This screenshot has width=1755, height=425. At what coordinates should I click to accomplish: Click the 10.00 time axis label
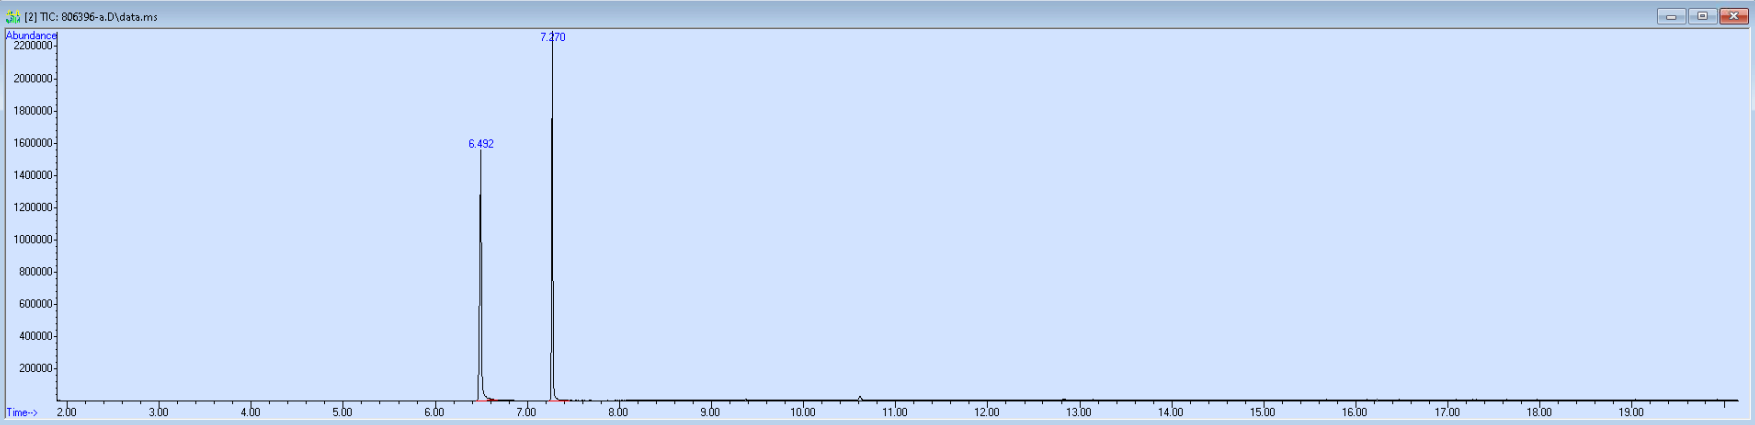point(802,412)
